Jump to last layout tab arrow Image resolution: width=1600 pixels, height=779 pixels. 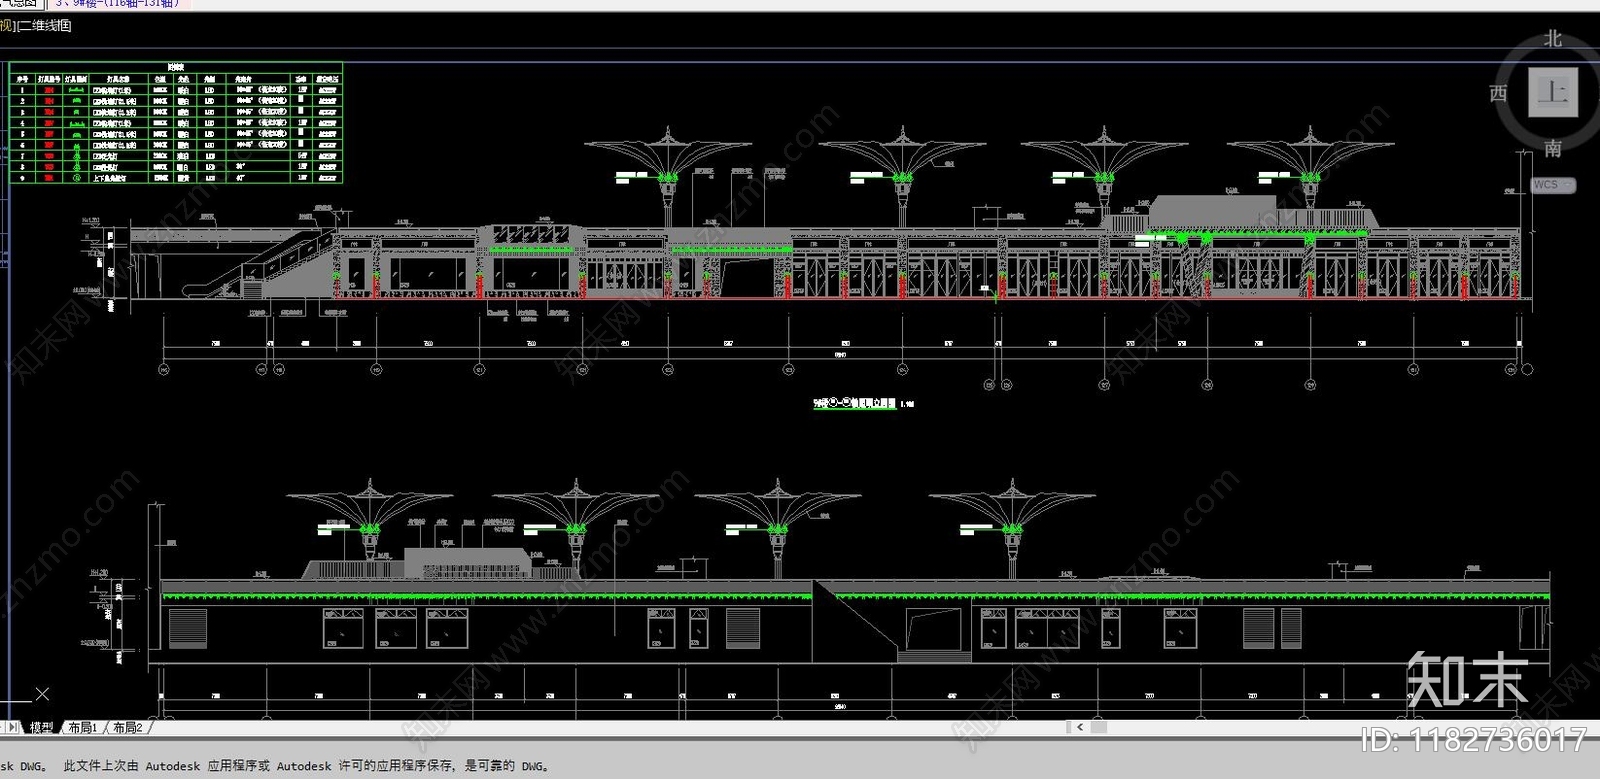pos(13,728)
